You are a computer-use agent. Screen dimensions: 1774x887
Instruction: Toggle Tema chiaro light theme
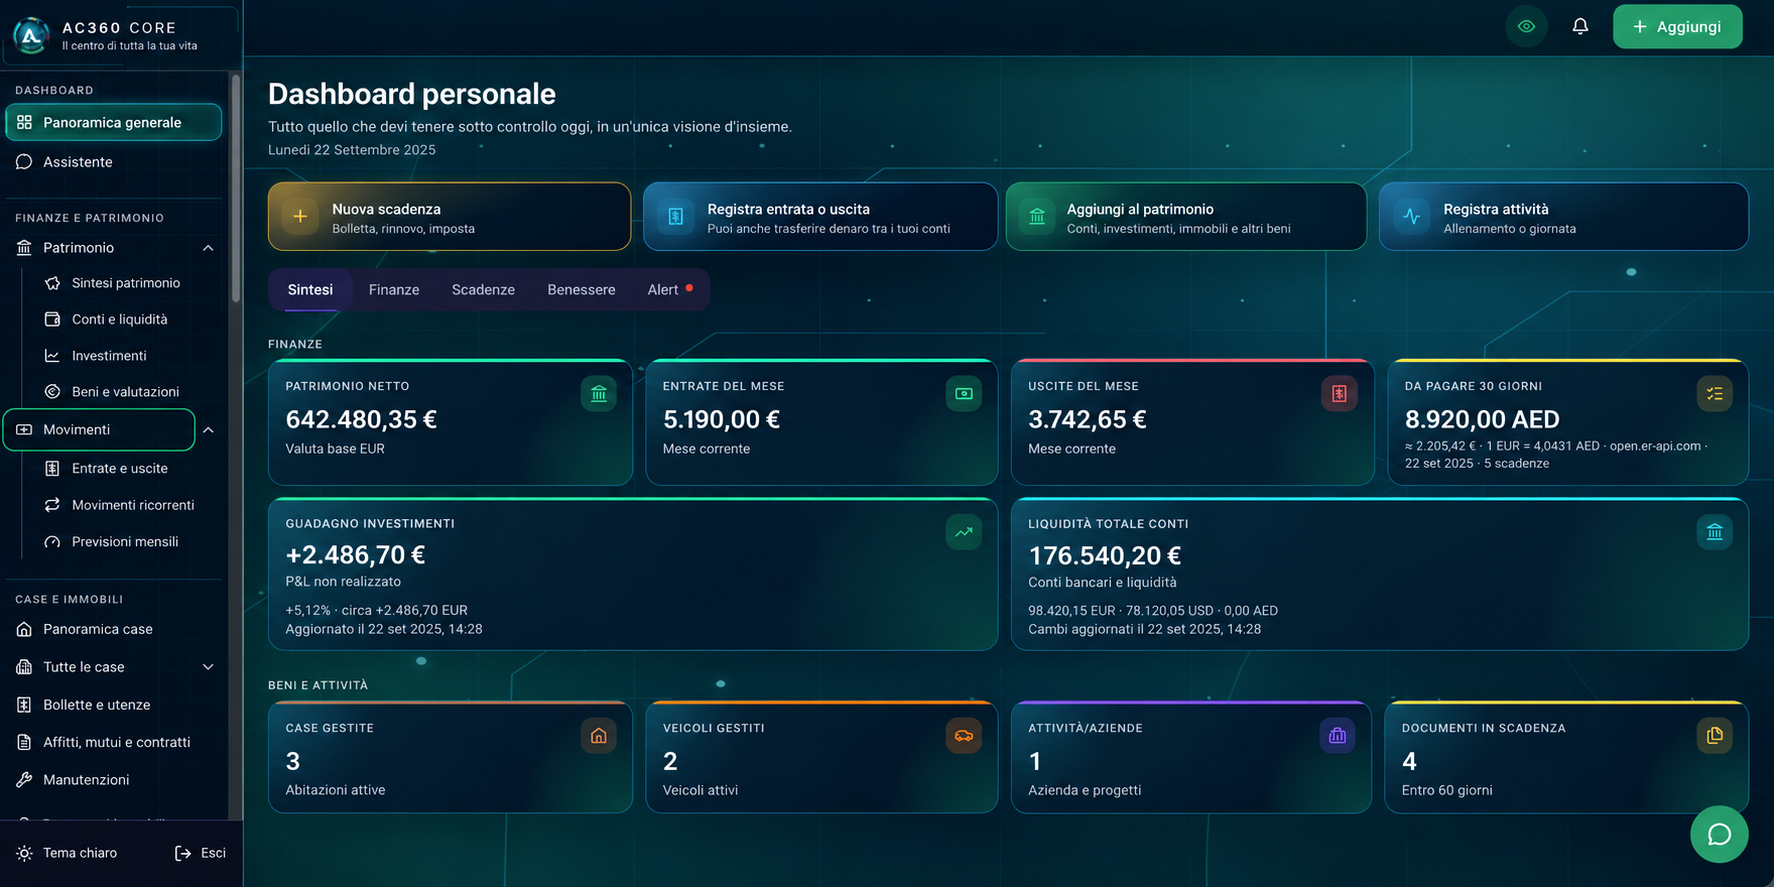67,853
